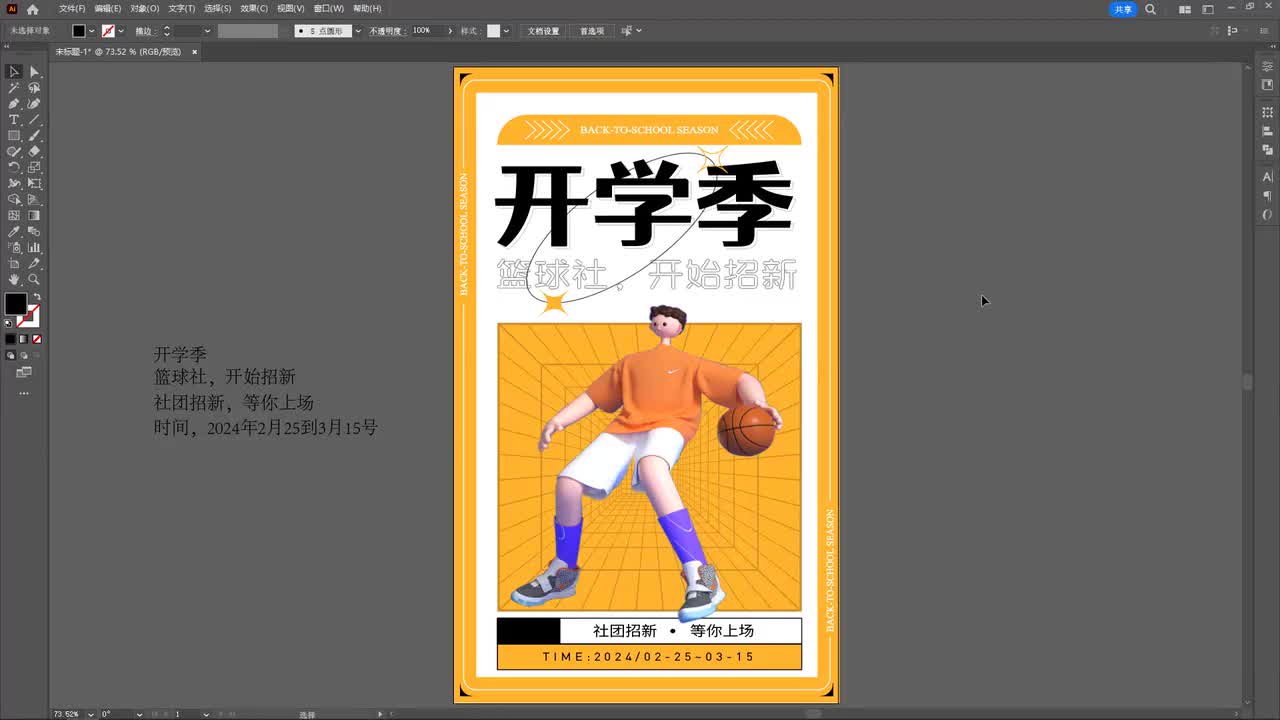
Task: Click the 首选项 button
Action: pyautogui.click(x=592, y=31)
